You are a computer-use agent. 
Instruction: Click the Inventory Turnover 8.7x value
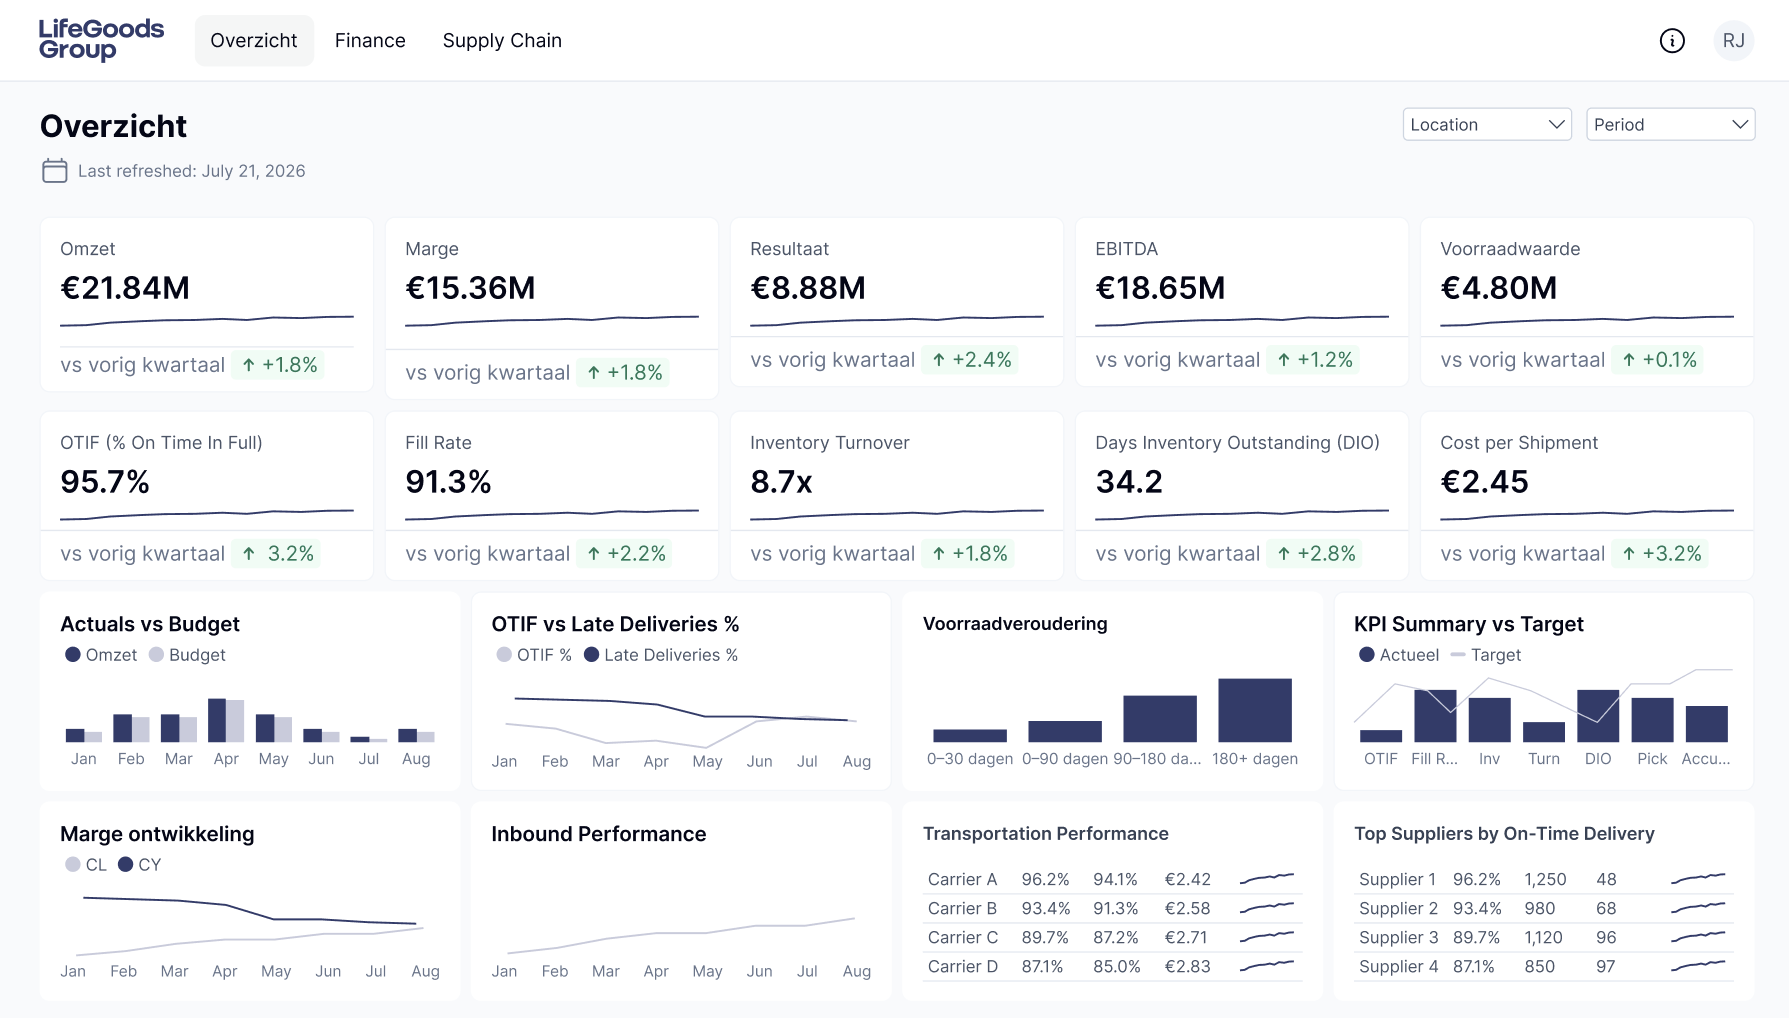click(x=781, y=482)
